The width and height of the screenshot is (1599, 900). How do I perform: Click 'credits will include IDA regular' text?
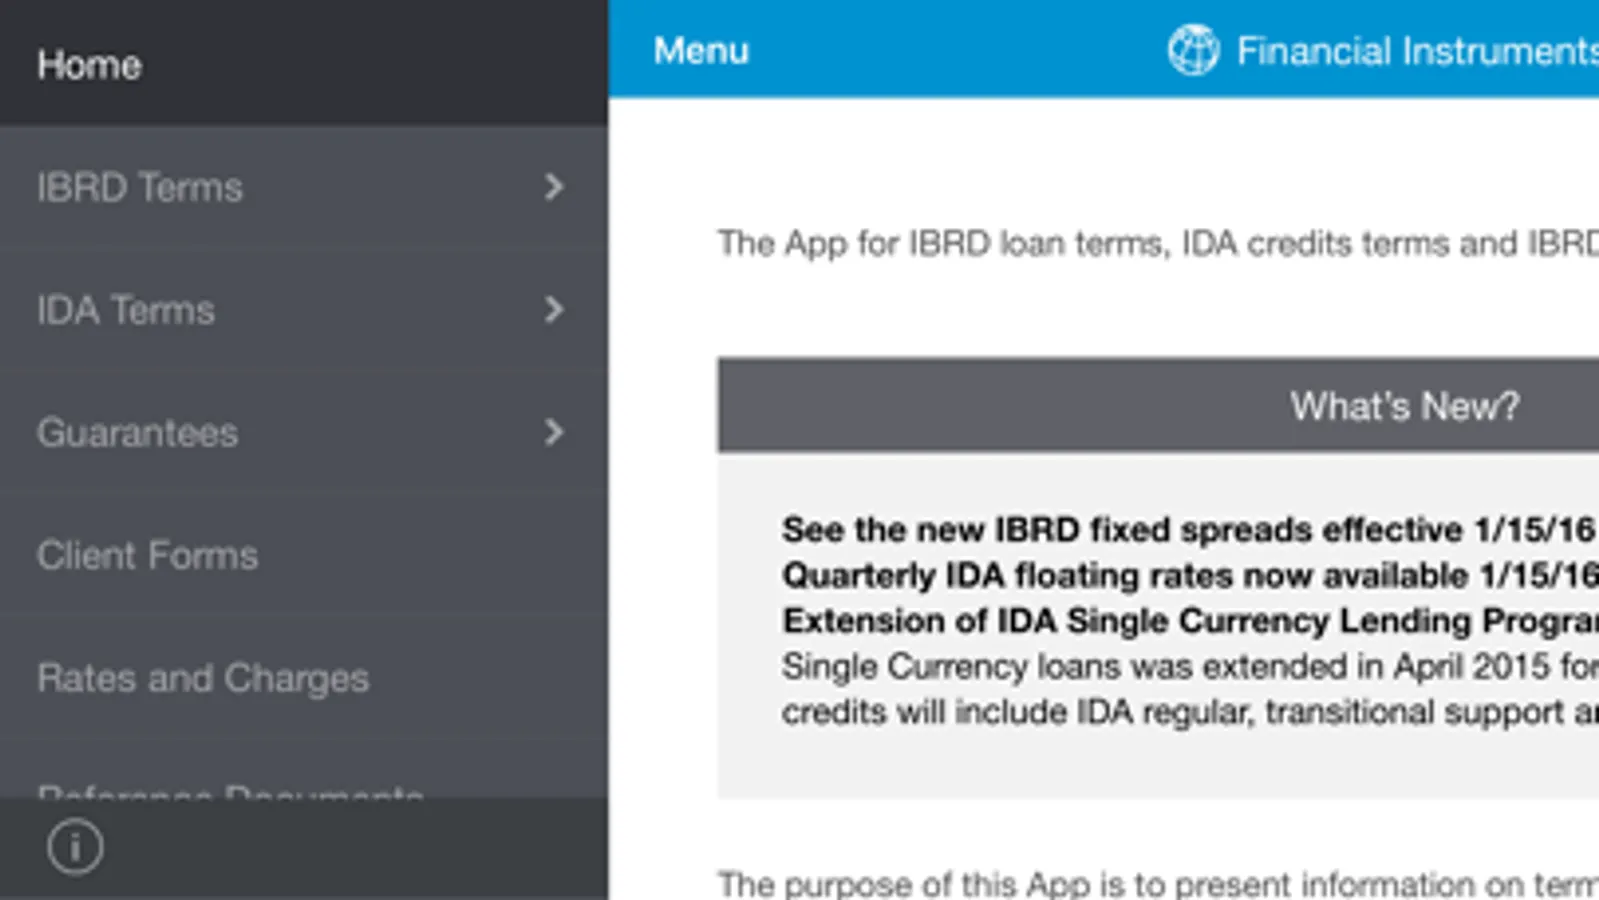click(1190, 712)
